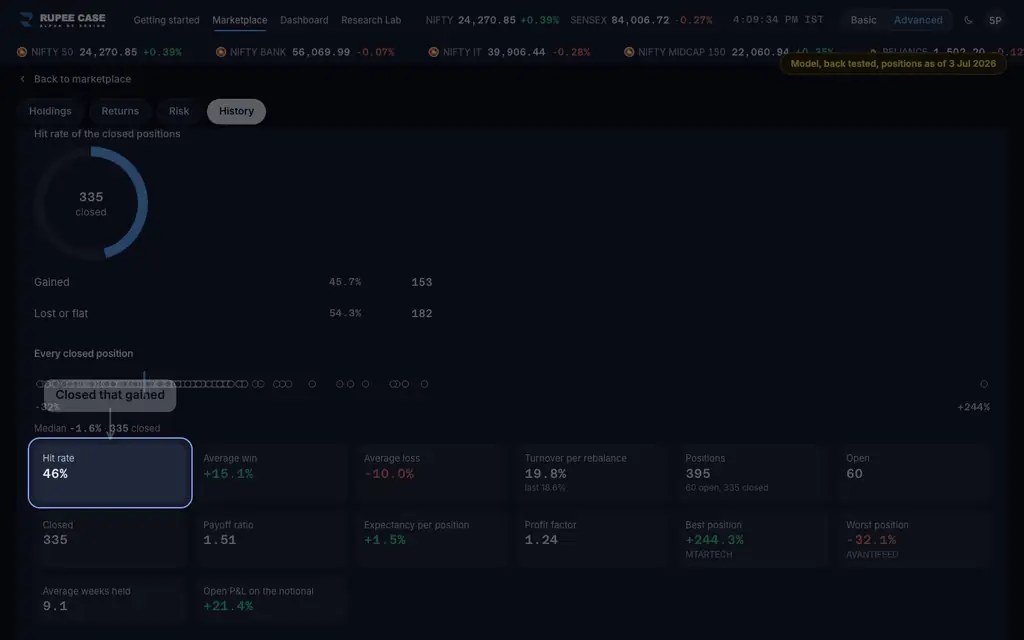
Task: Click the NIFTY BANK ticker coin icon
Action: click(221, 52)
